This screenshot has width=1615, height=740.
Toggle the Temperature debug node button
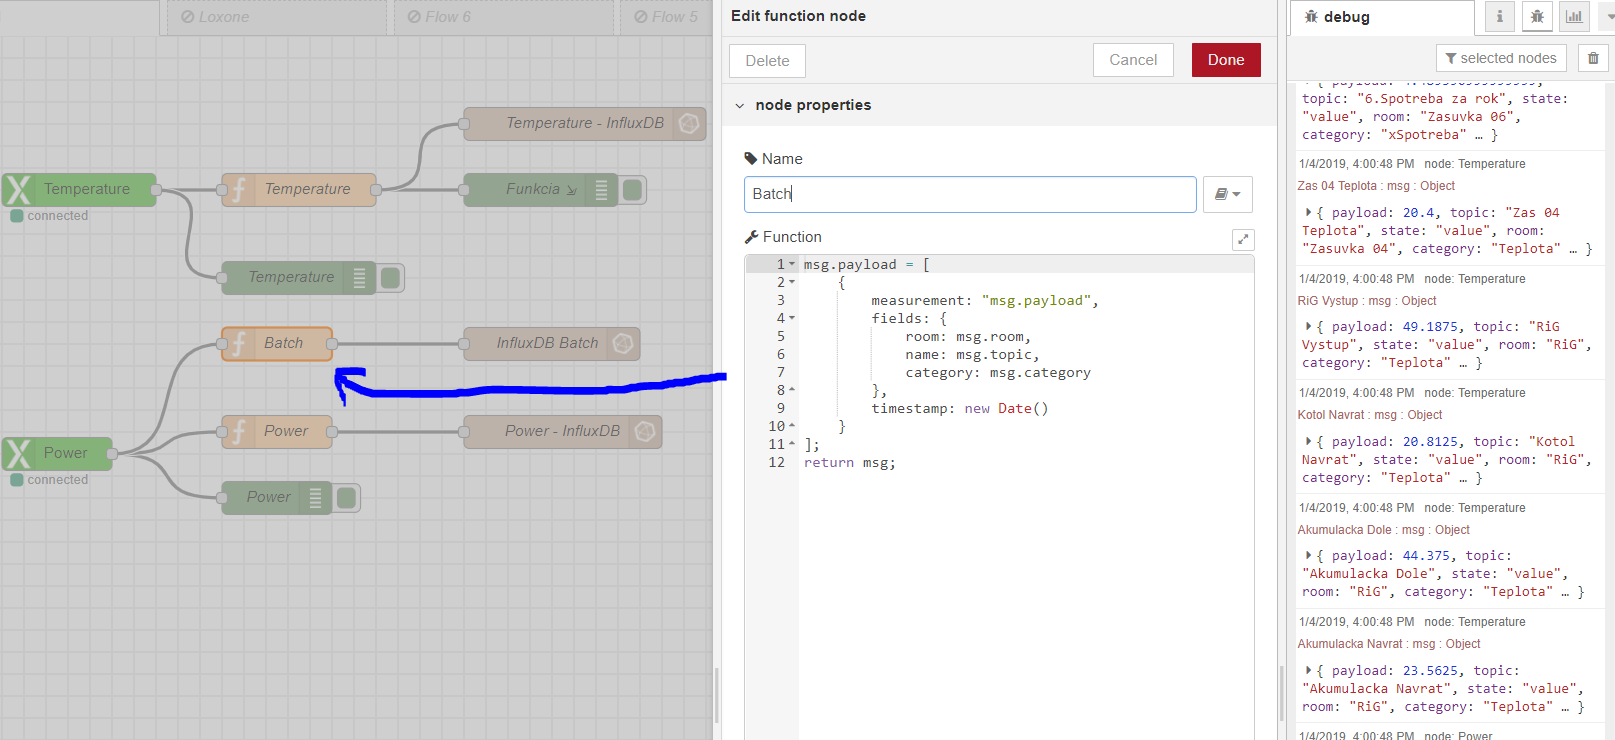[391, 277]
